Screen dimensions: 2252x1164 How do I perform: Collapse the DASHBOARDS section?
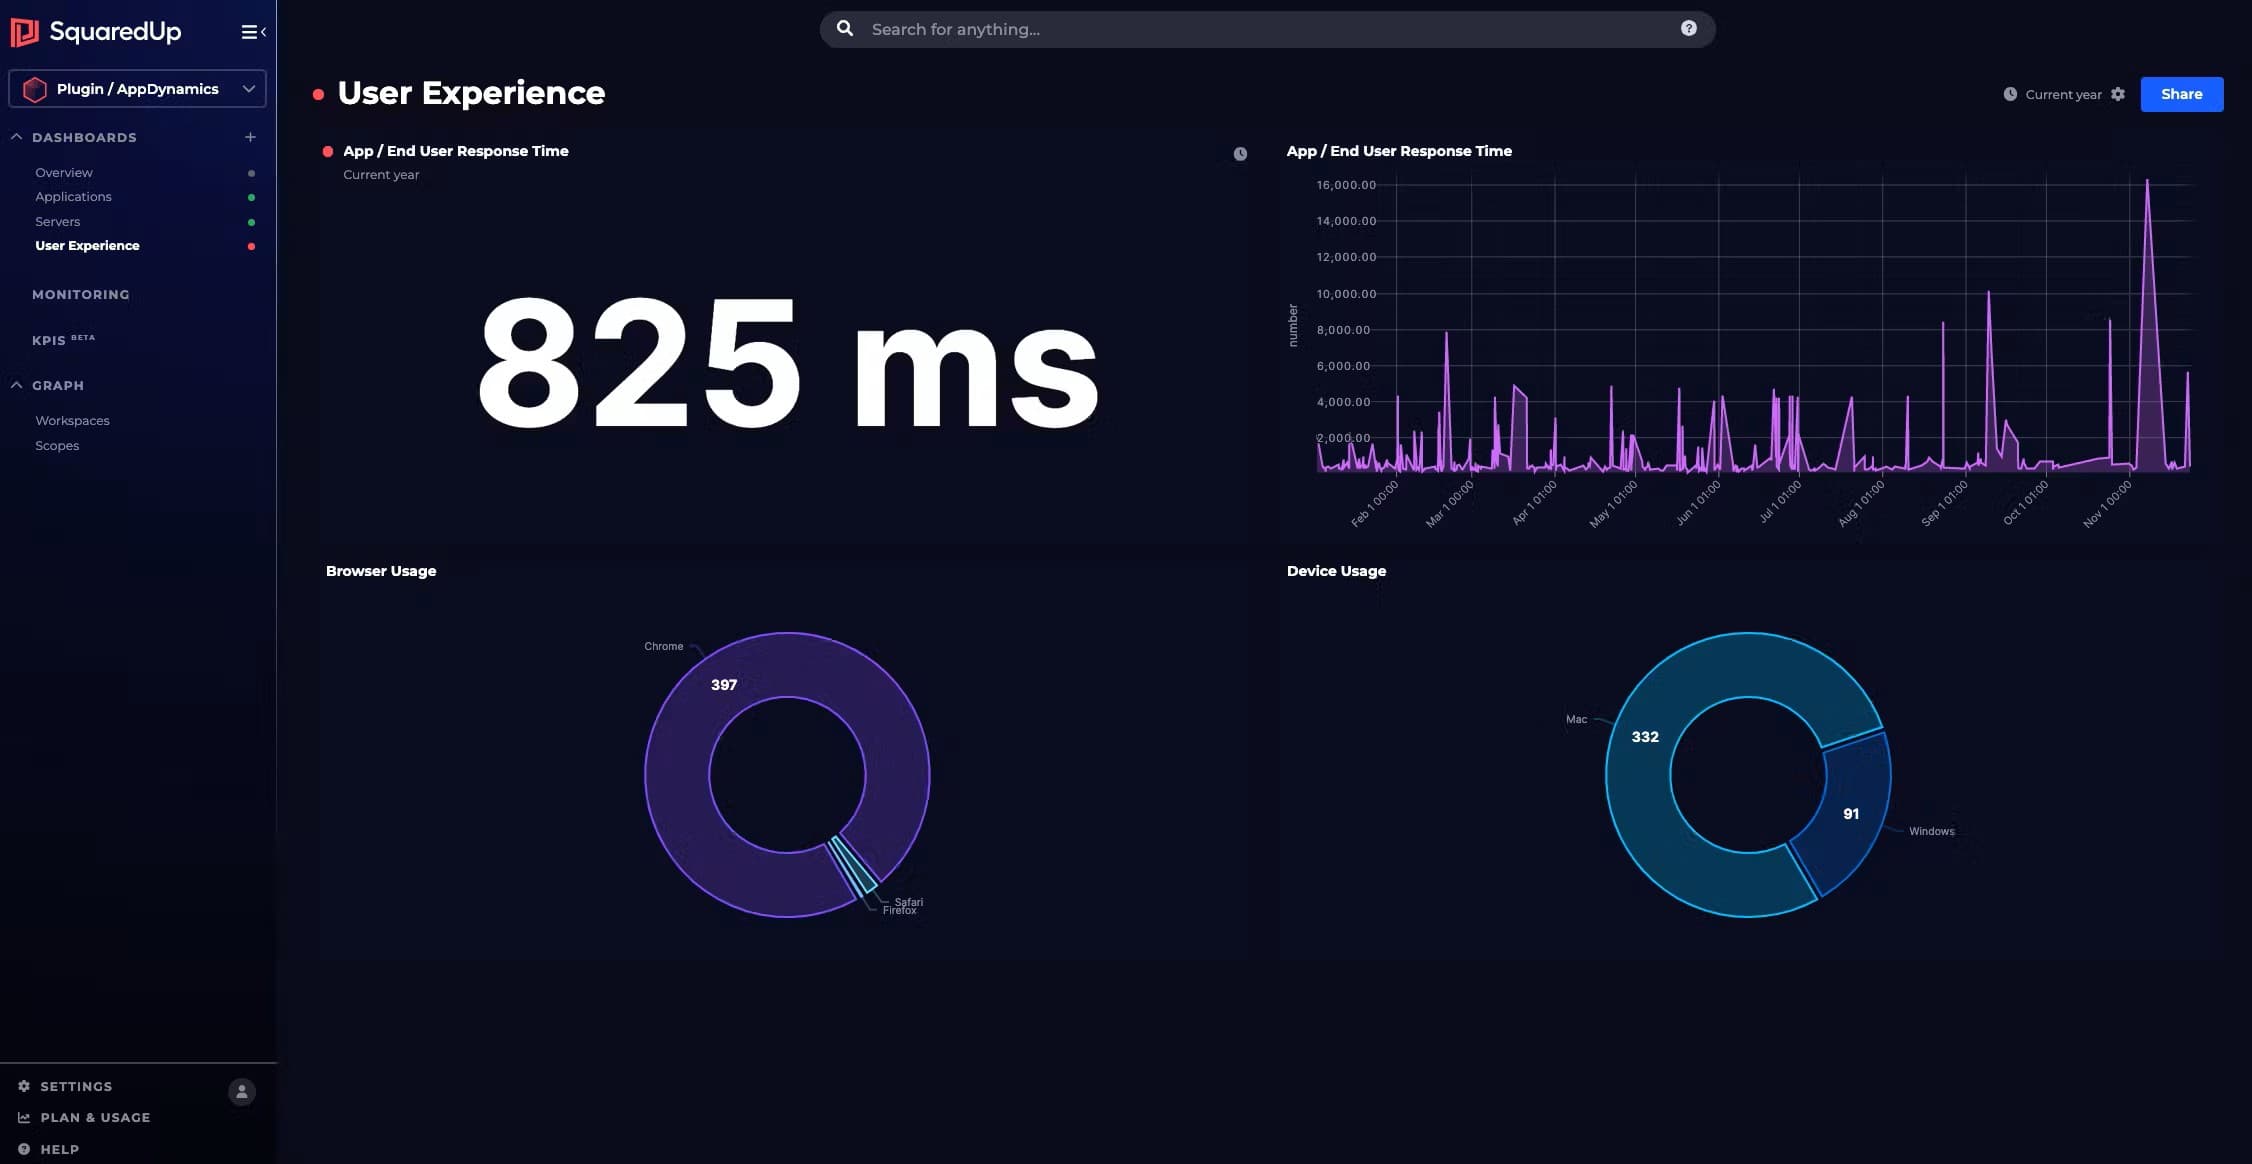coord(15,136)
